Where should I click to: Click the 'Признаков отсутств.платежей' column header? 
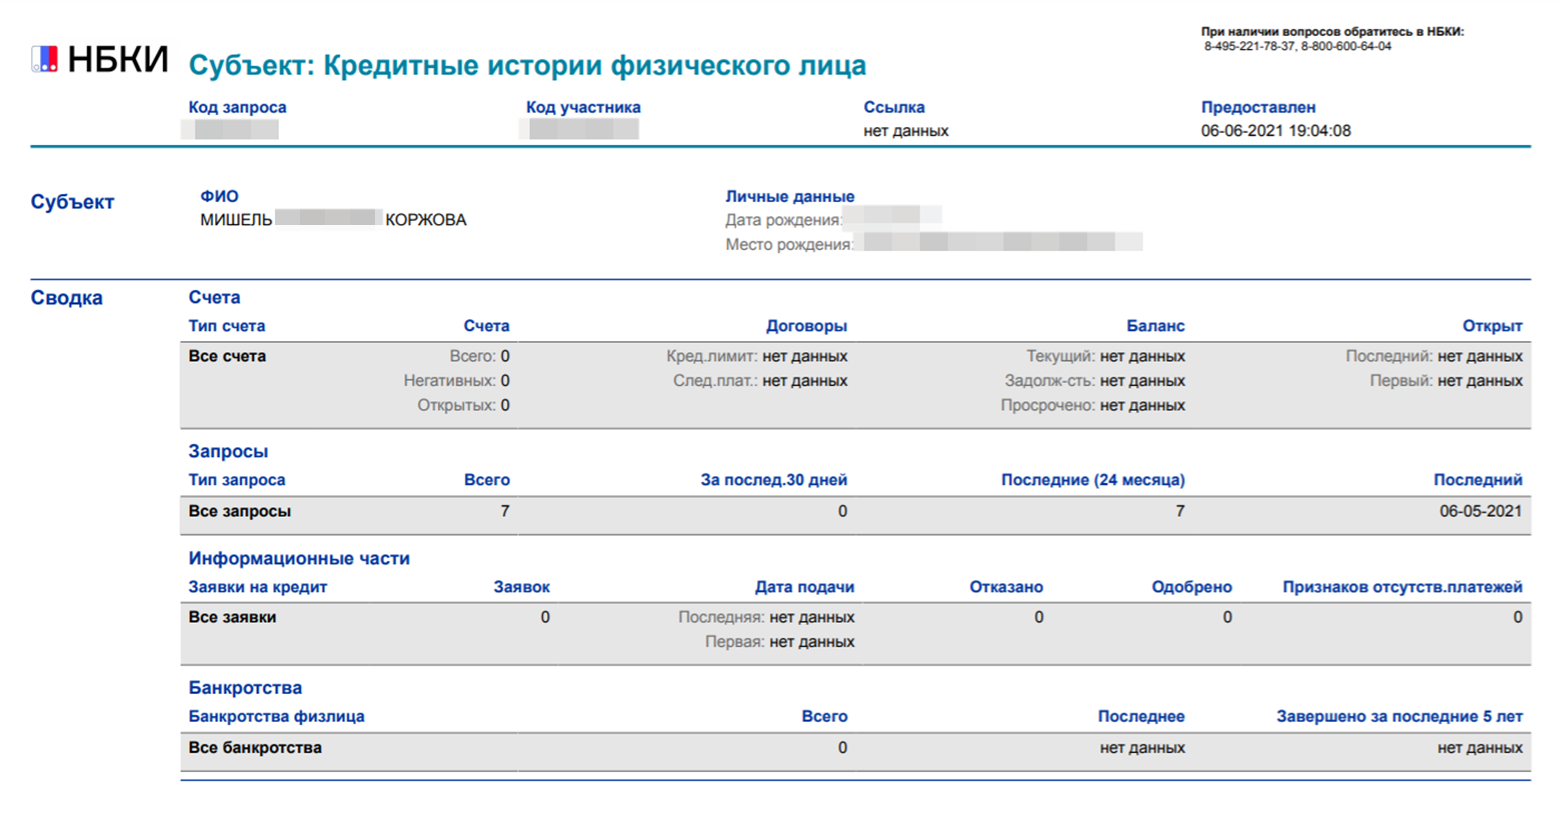[x=1403, y=587]
